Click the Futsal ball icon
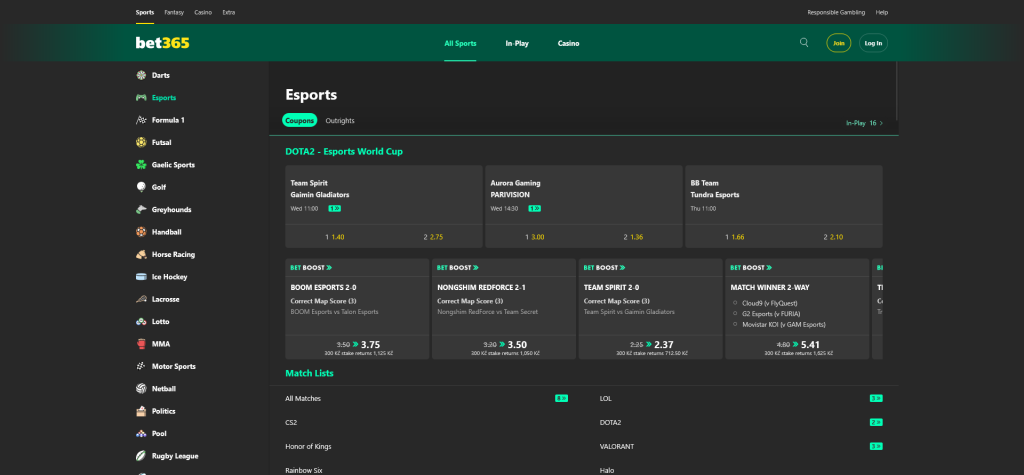 point(142,142)
